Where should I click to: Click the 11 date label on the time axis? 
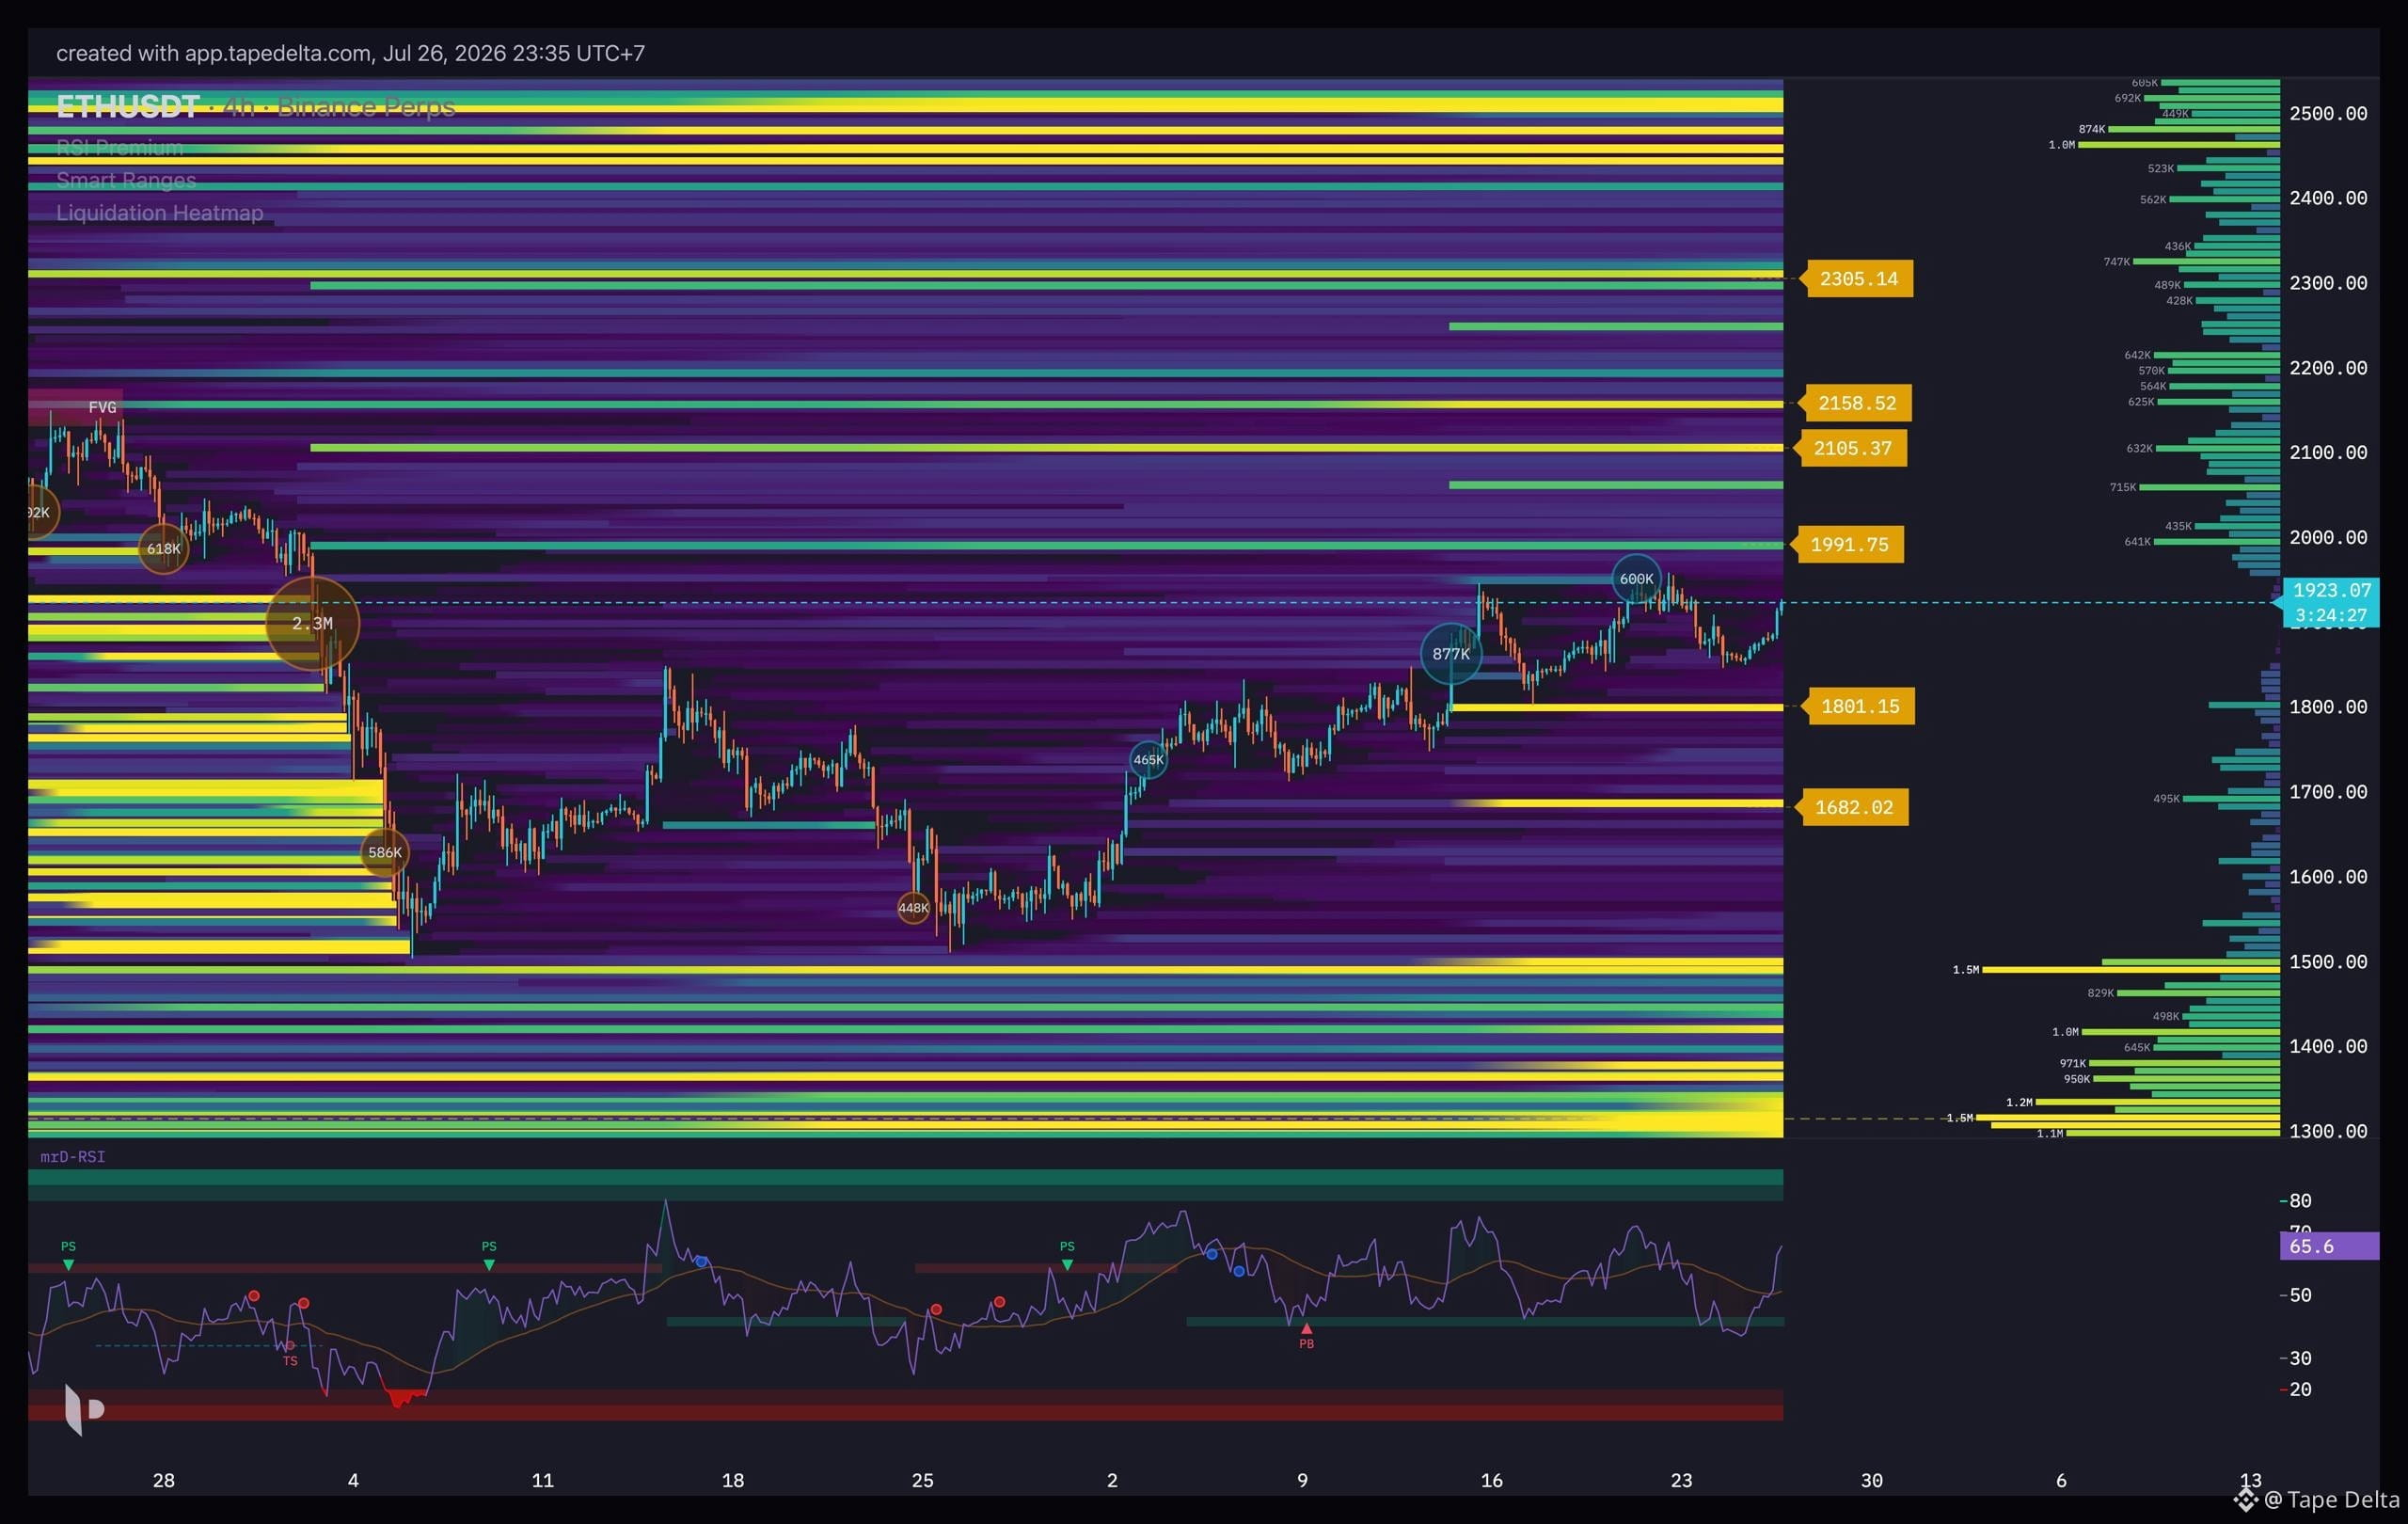pos(542,1480)
